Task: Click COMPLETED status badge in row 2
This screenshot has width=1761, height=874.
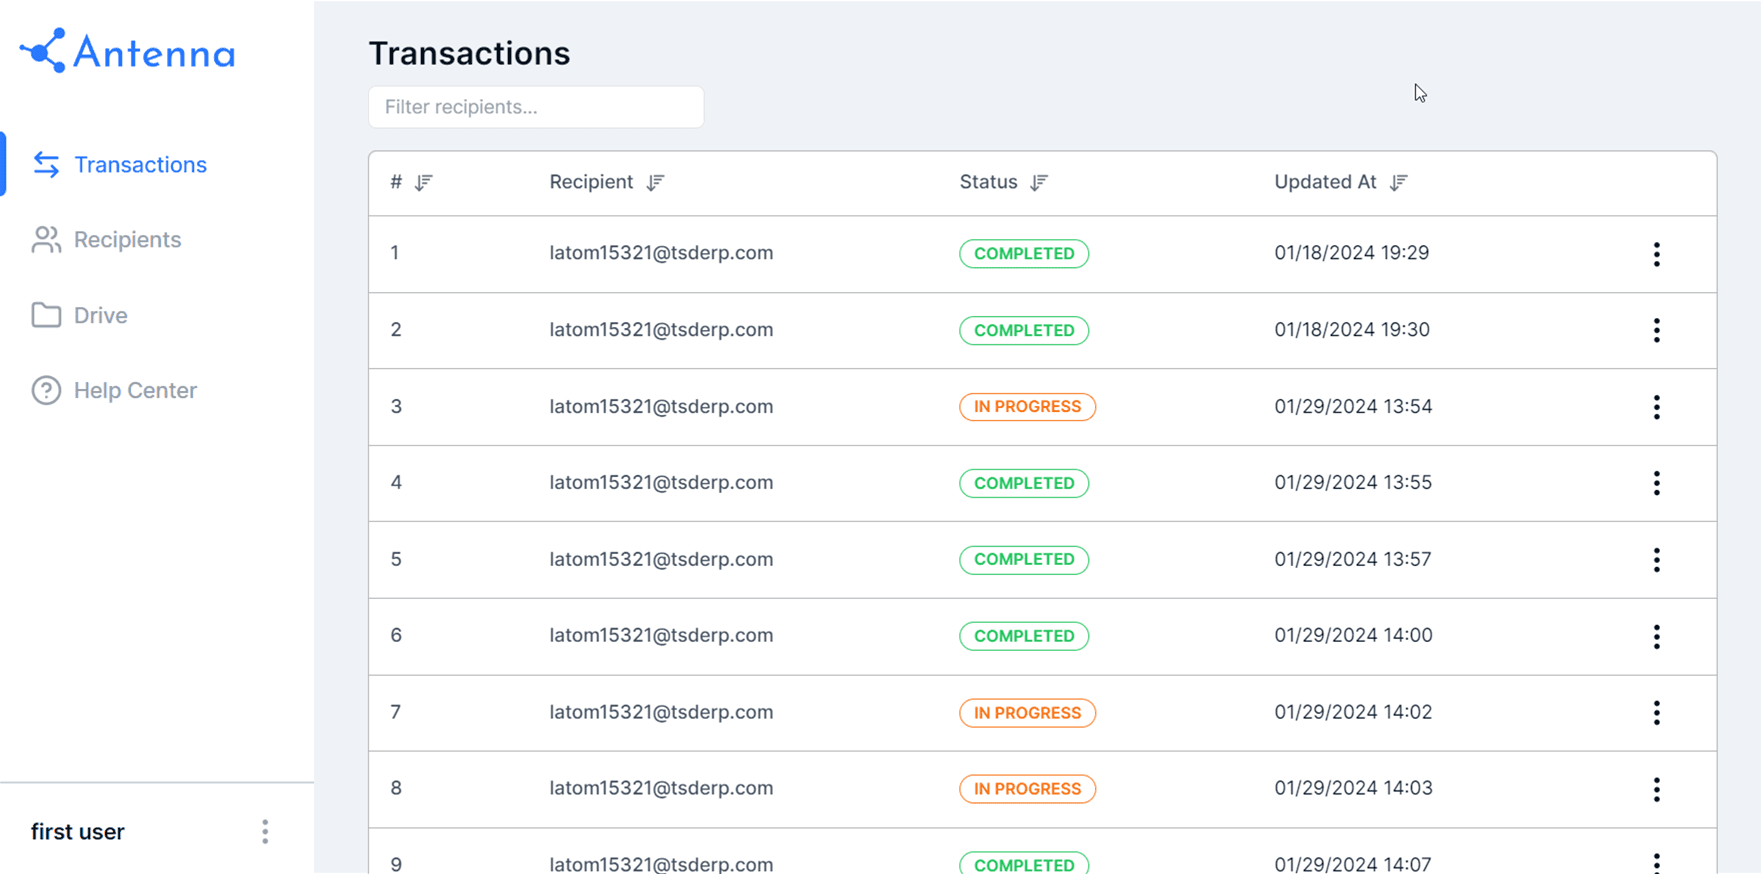Action: coord(1023,330)
